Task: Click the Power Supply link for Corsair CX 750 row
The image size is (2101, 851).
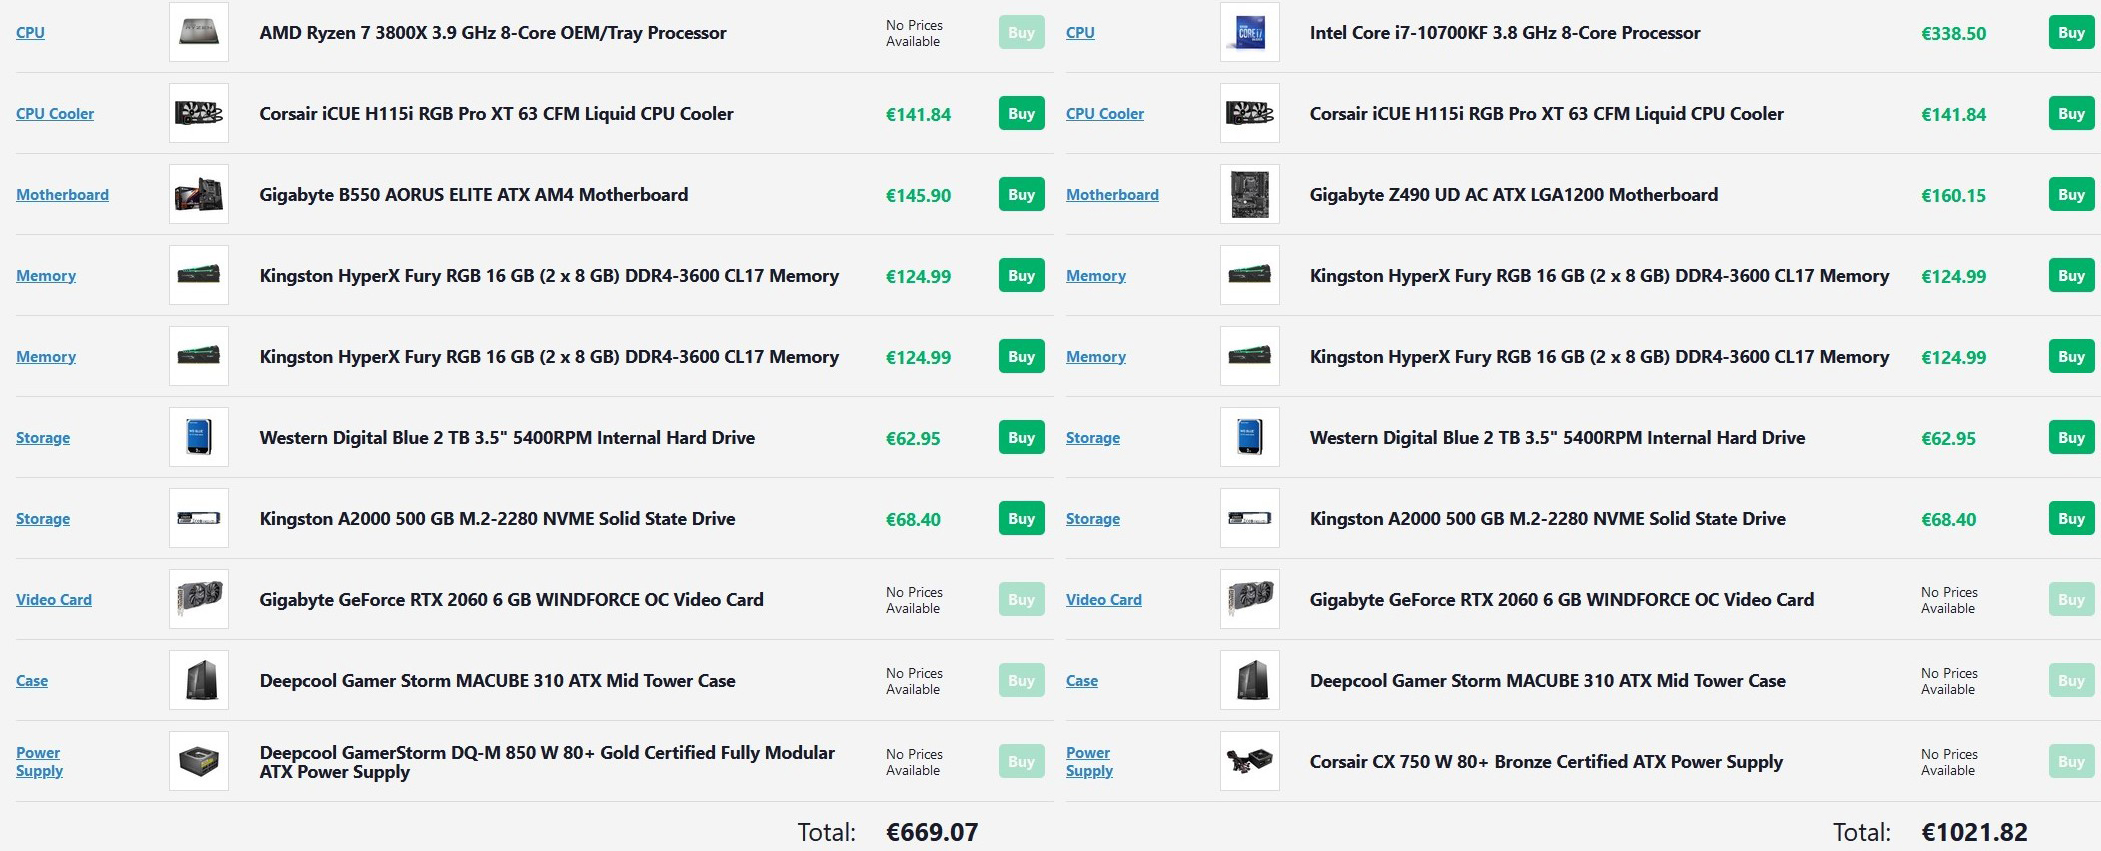Action: pos(1089,761)
